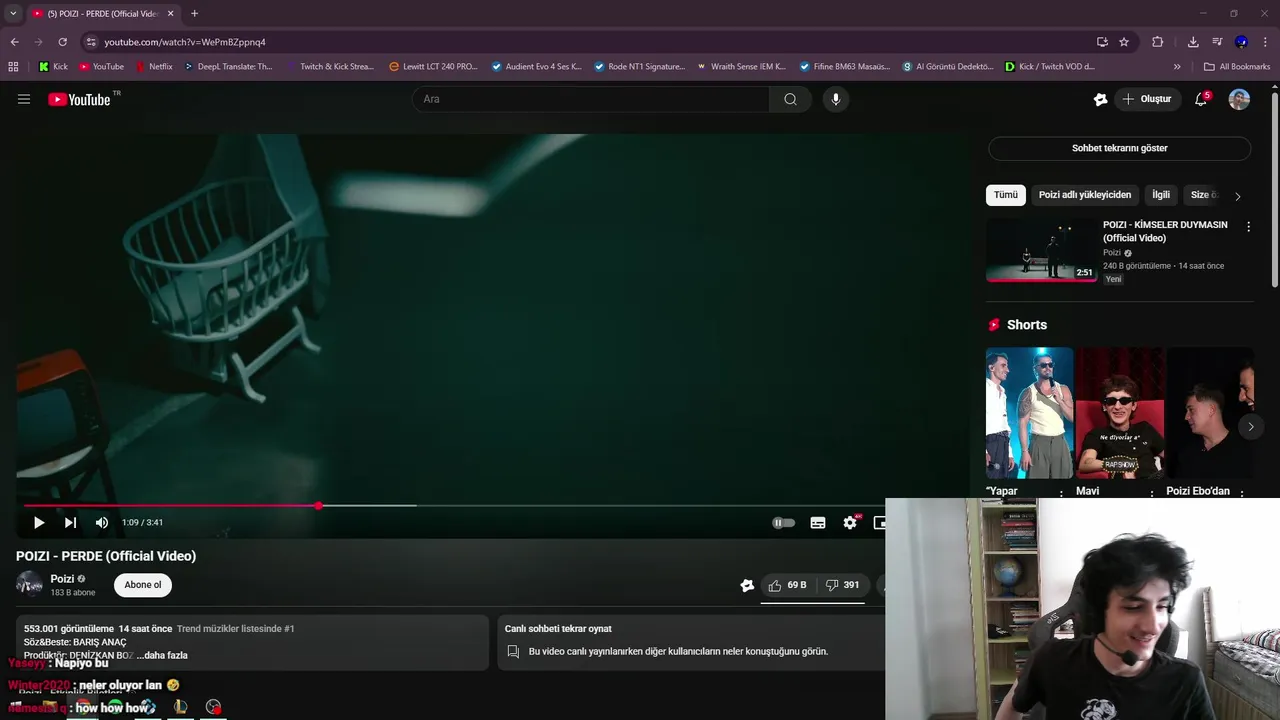This screenshot has height=720, width=1280.
Task: Open YouTube notifications bell
Action: click(1201, 99)
